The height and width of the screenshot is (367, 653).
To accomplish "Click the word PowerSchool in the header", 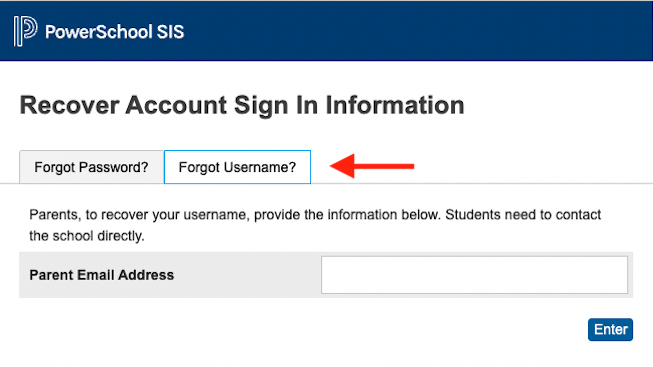I will [x=99, y=32].
